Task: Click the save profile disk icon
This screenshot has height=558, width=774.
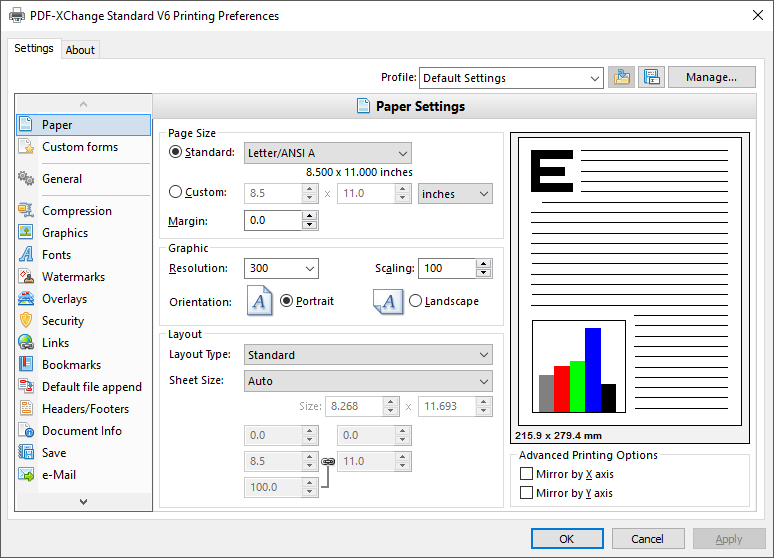Action: pos(652,78)
